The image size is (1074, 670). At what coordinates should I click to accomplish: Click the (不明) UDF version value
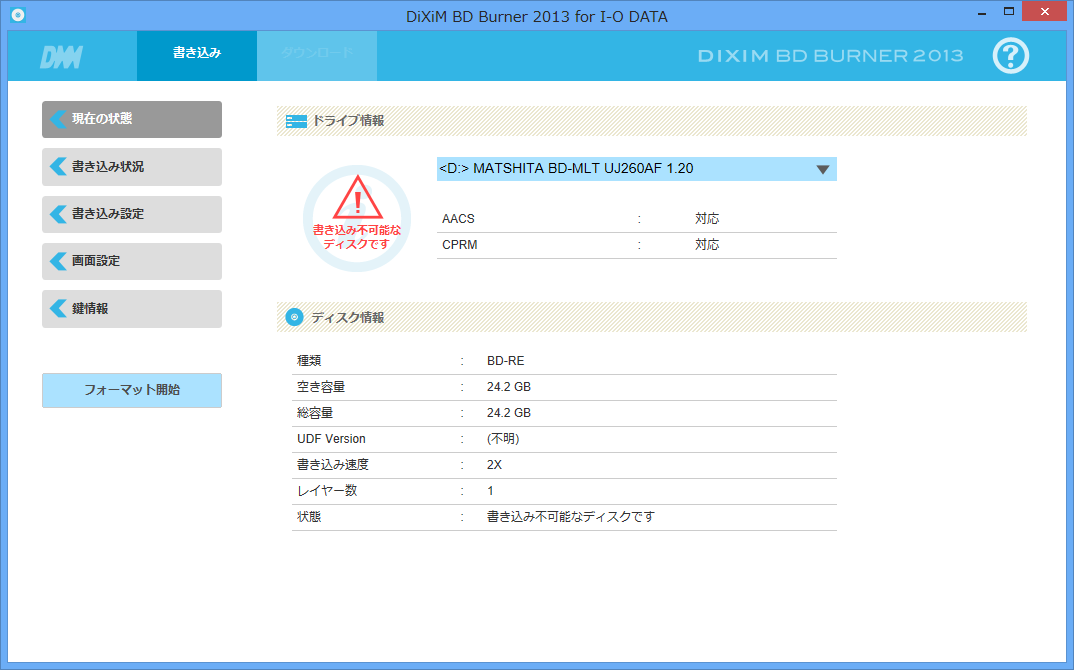(x=503, y=439)
